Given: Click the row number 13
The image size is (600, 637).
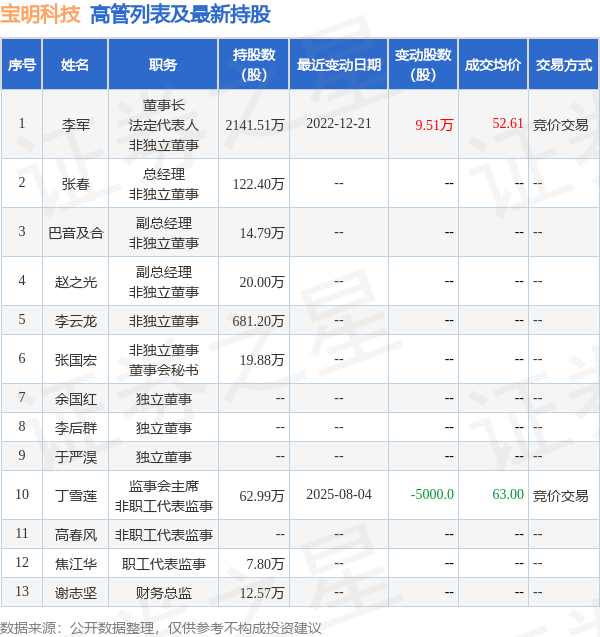Looking at the screenshot, I should (22, 592).
